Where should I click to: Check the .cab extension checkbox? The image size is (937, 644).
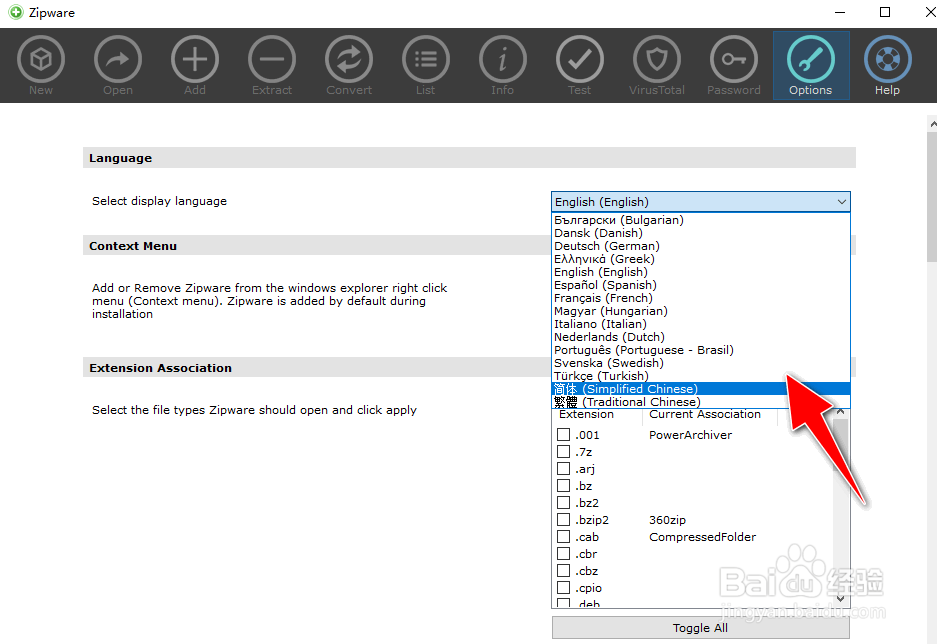pos(564,536)
